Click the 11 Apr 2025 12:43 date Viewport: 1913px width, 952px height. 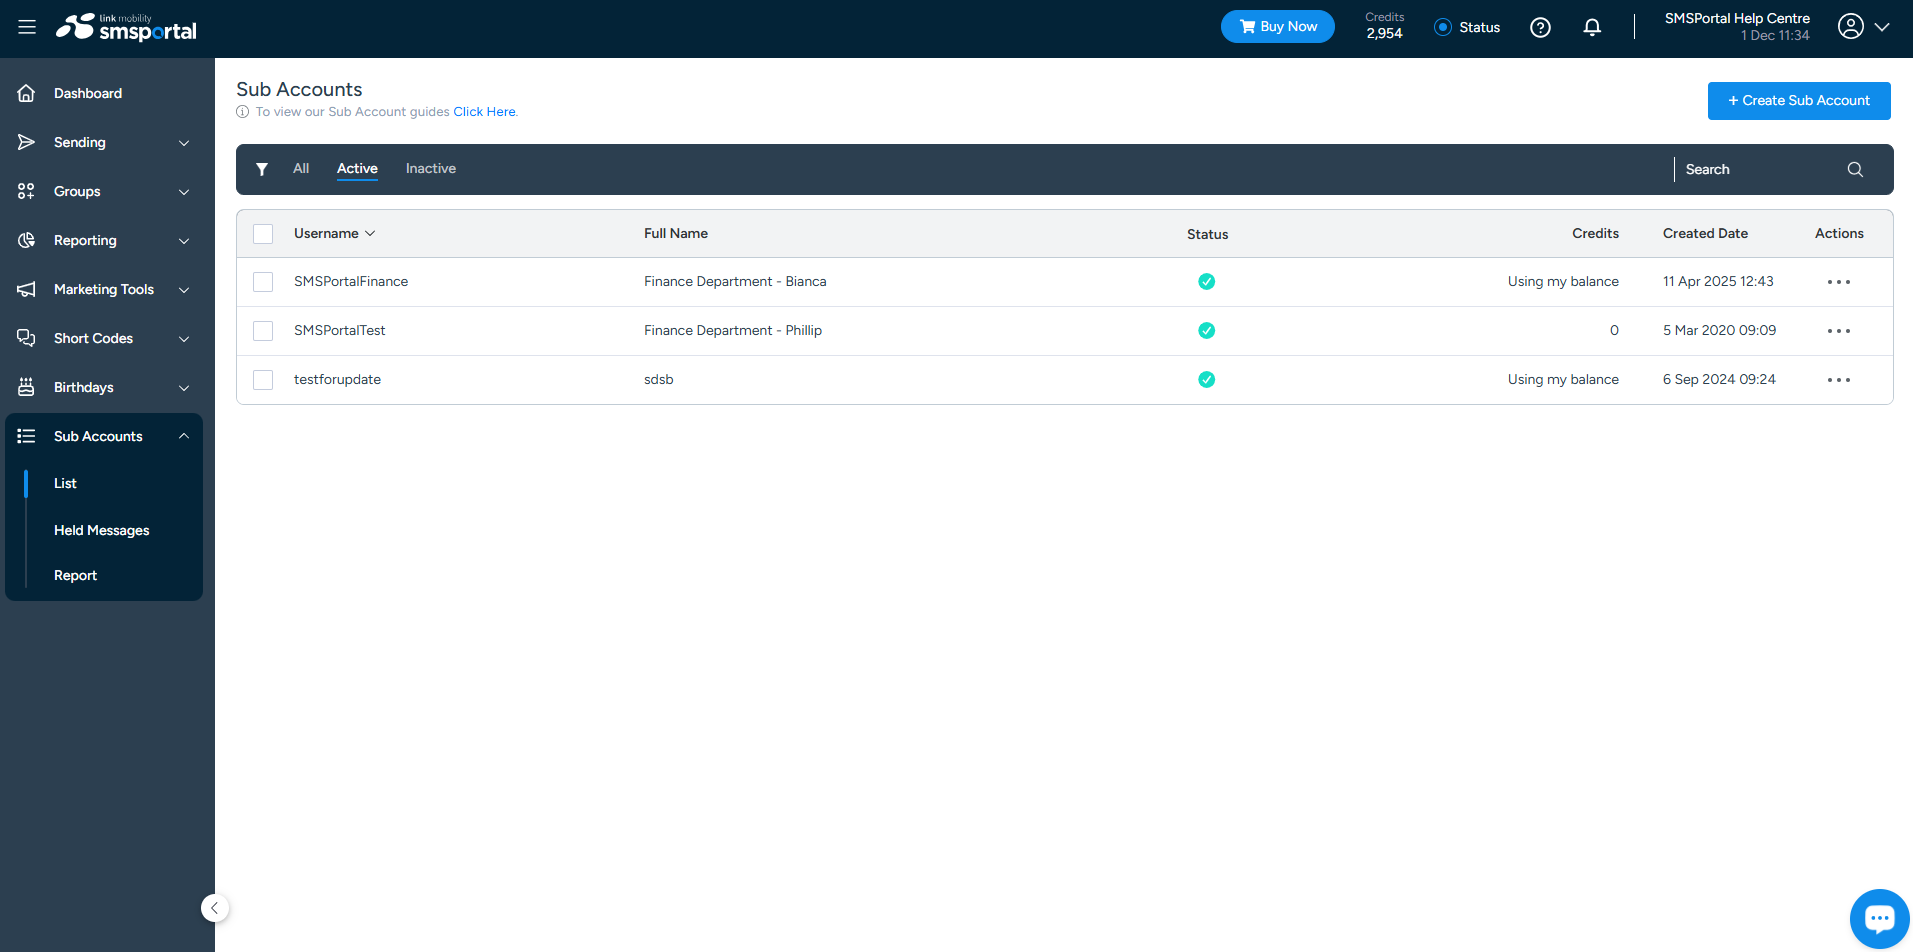1718,281
